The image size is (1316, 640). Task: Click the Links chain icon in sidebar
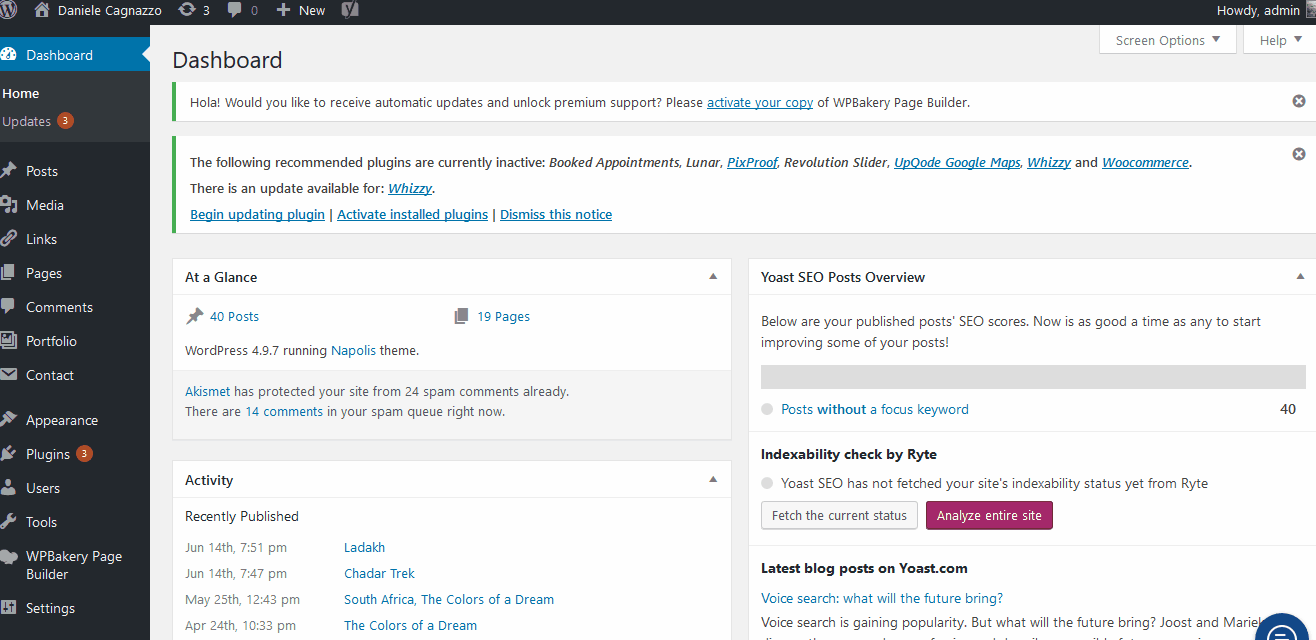[x=8, y=239]
